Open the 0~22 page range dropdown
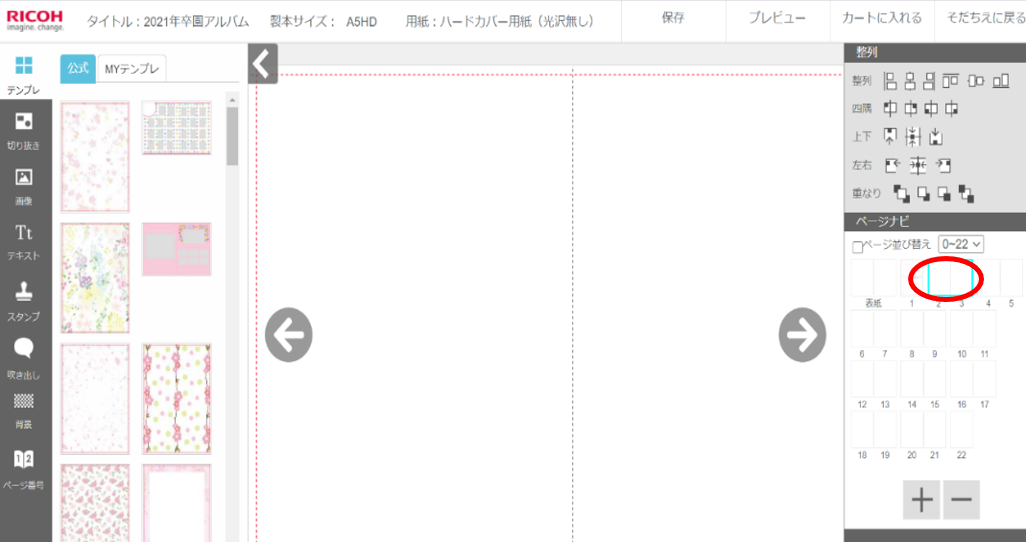This screenshot has width=1026, height=542. (x=962, y=244)
